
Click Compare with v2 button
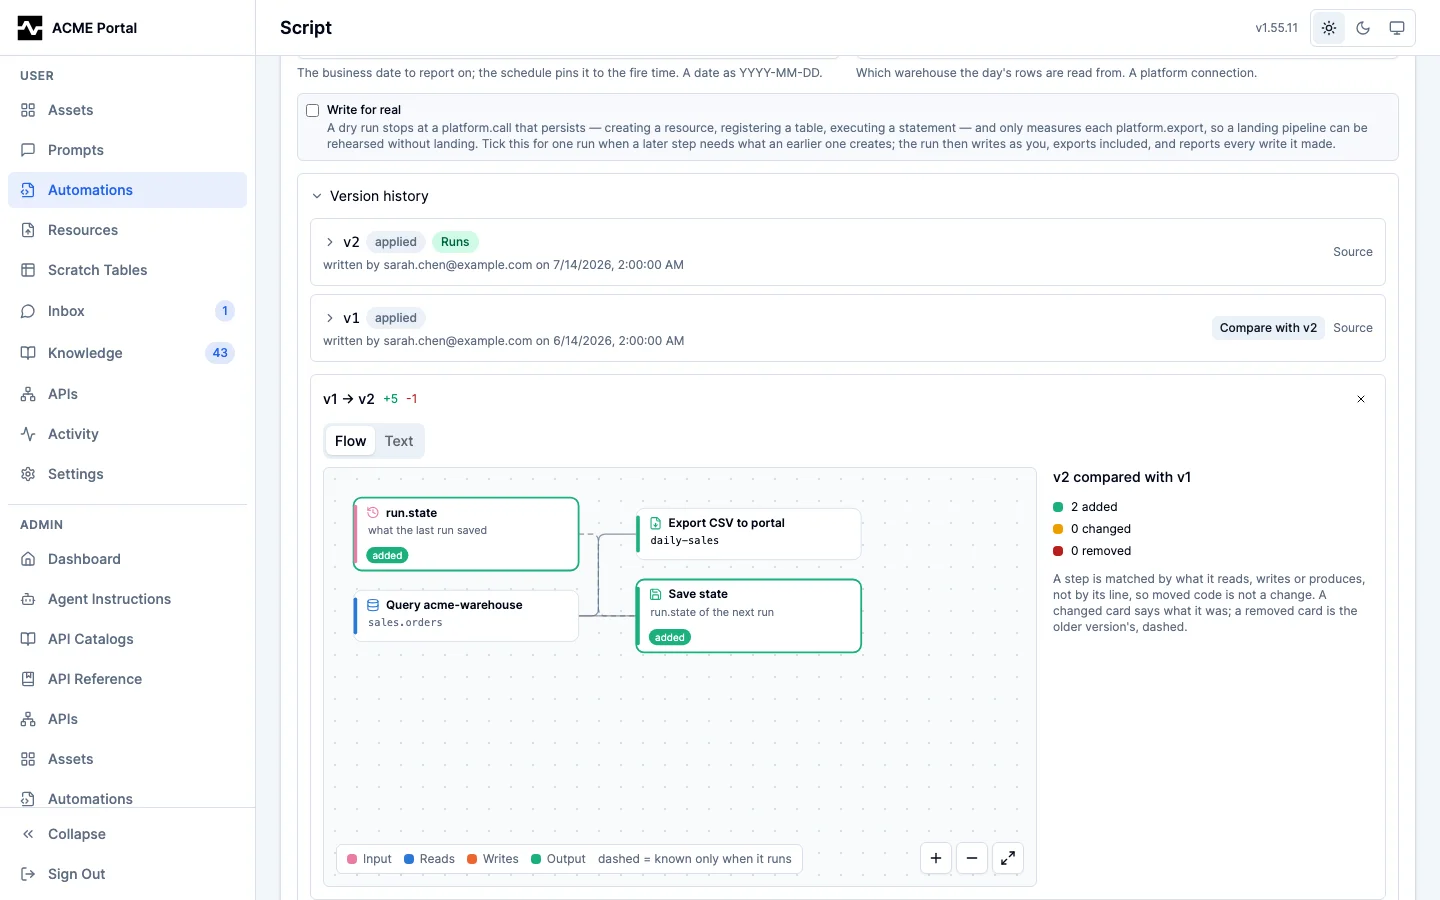pyautogui.click(x=1268, y=328)
